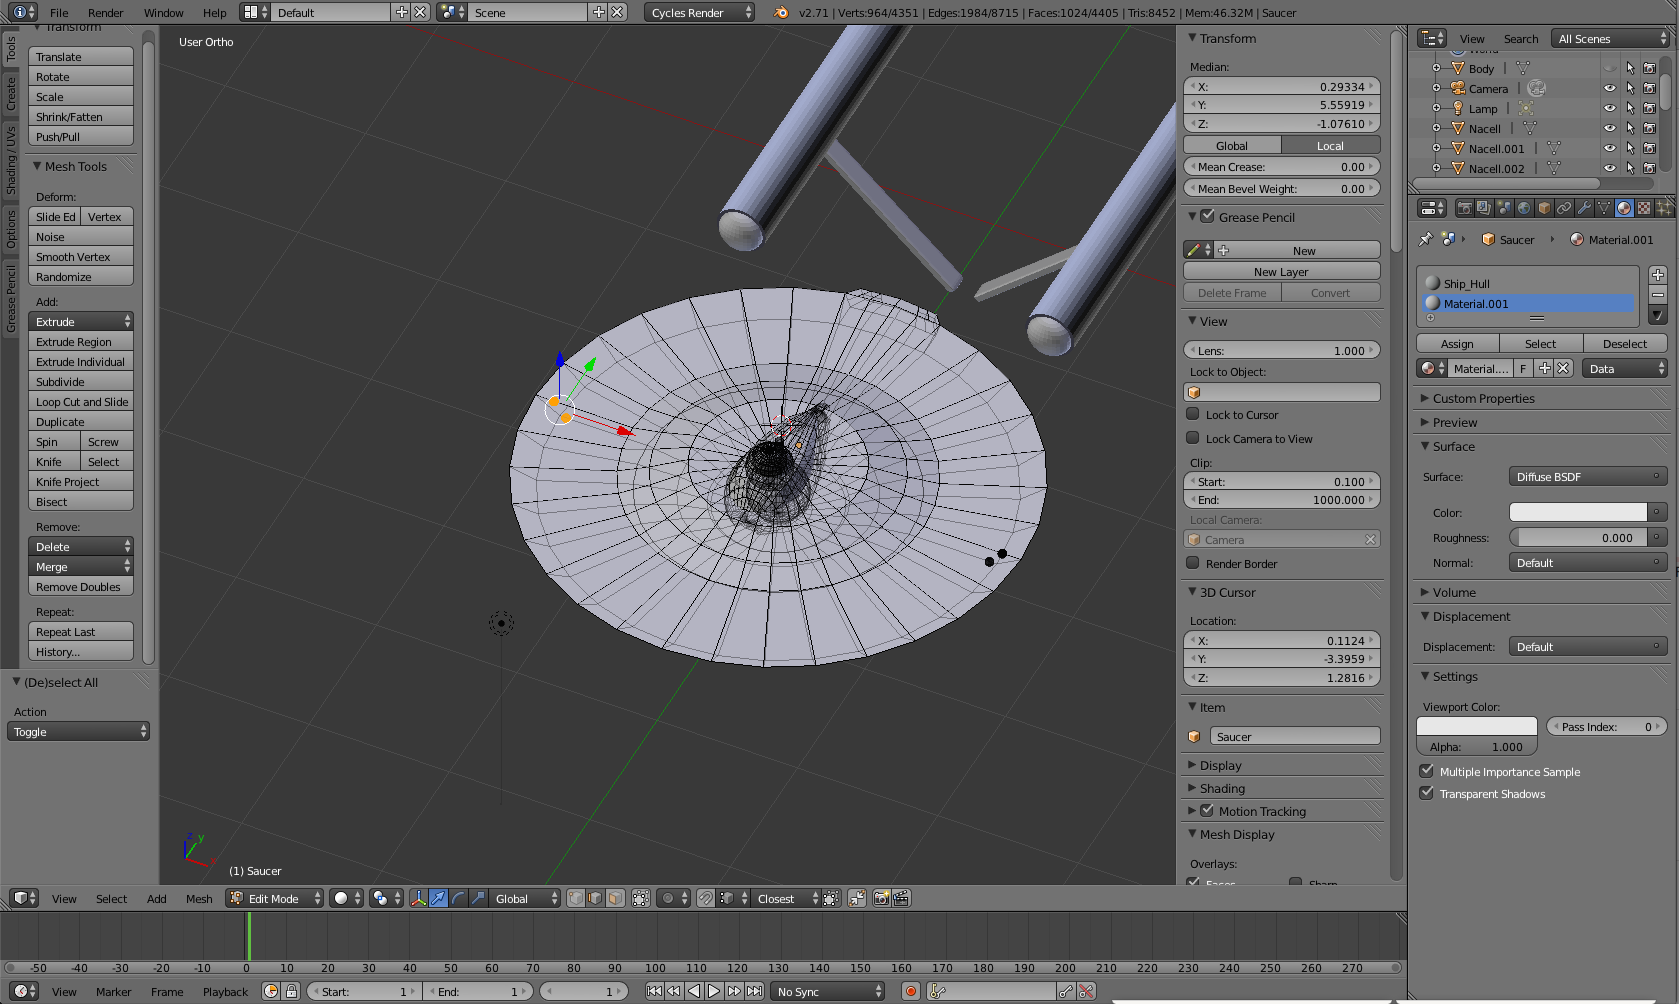Open the Render properties tab (camera icon)
The height and width of the screenshot is (1004, 1679).
[x=1464, y=208]
